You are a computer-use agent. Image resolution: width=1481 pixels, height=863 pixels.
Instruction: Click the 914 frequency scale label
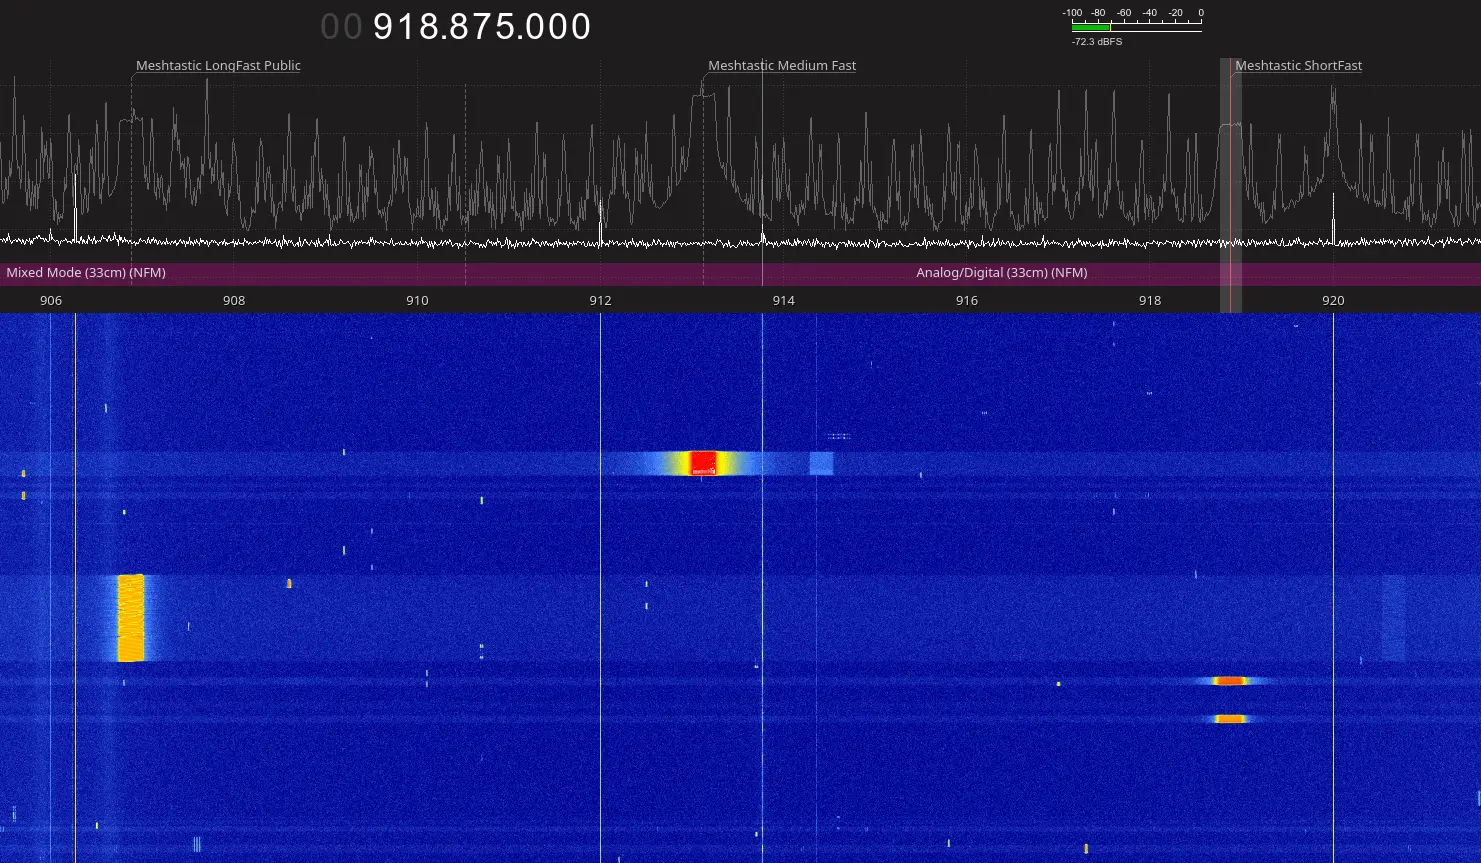[783, 301]
